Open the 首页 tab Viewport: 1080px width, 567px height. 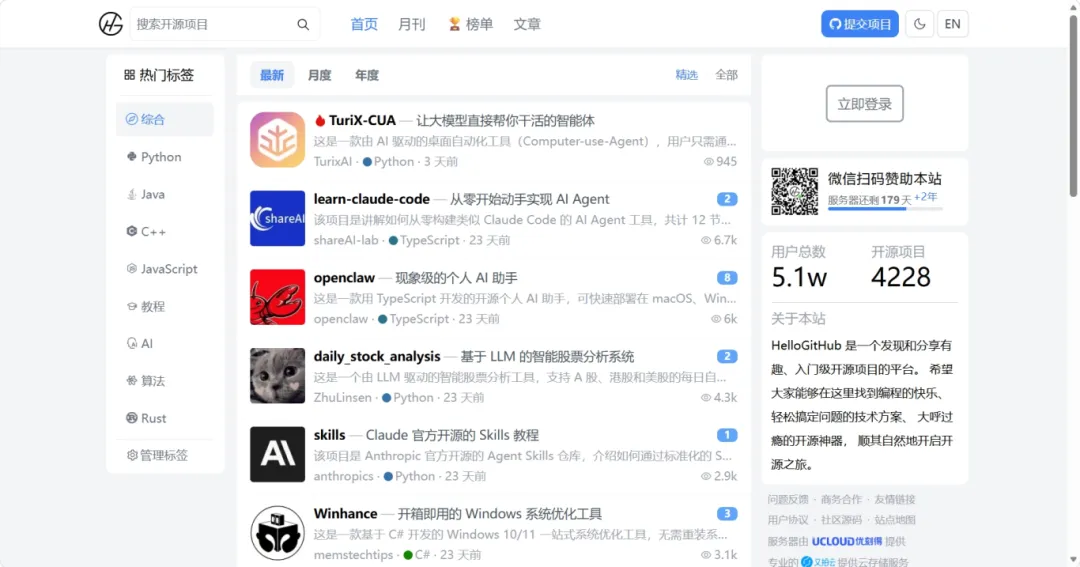click(x=364, y=24)
